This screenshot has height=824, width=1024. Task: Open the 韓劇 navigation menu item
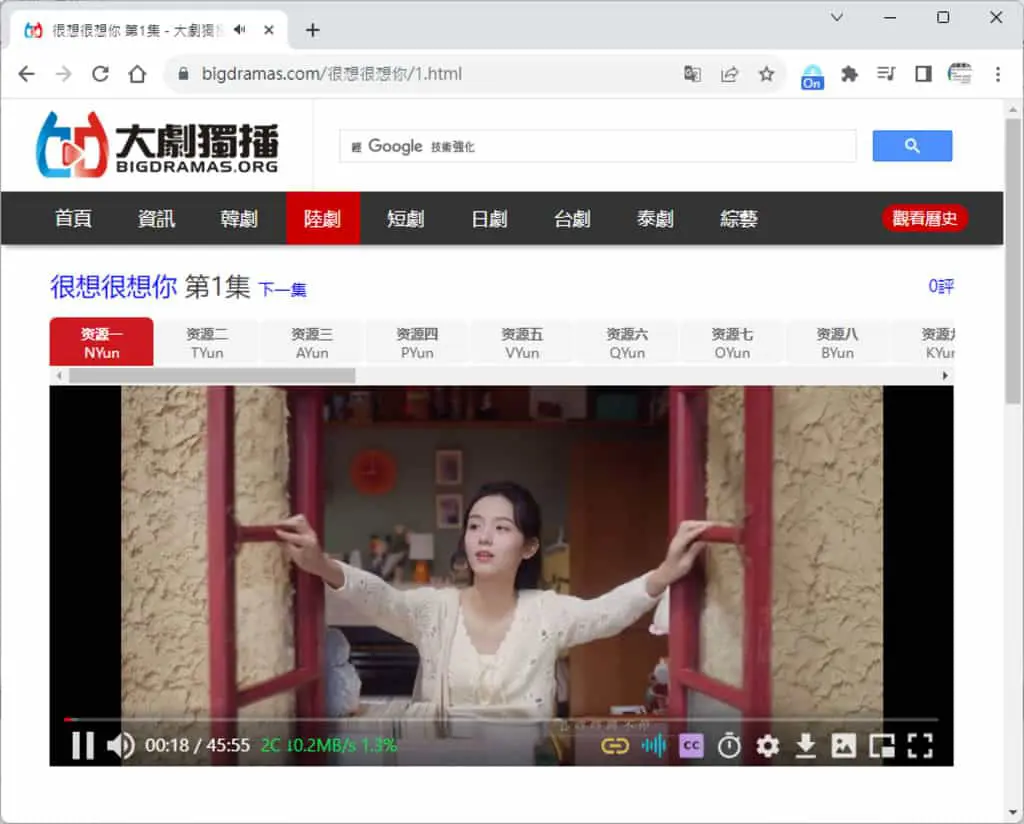[239, 218]
